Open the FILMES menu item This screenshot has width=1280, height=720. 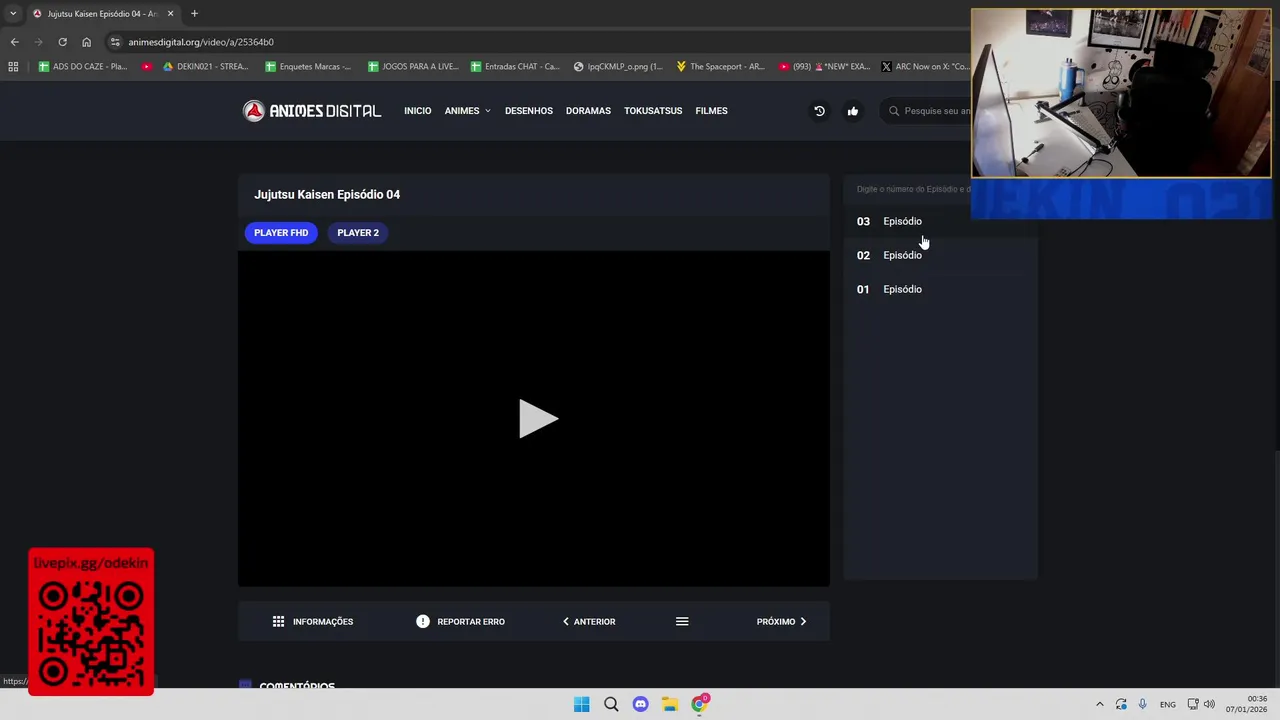(712, 111)
